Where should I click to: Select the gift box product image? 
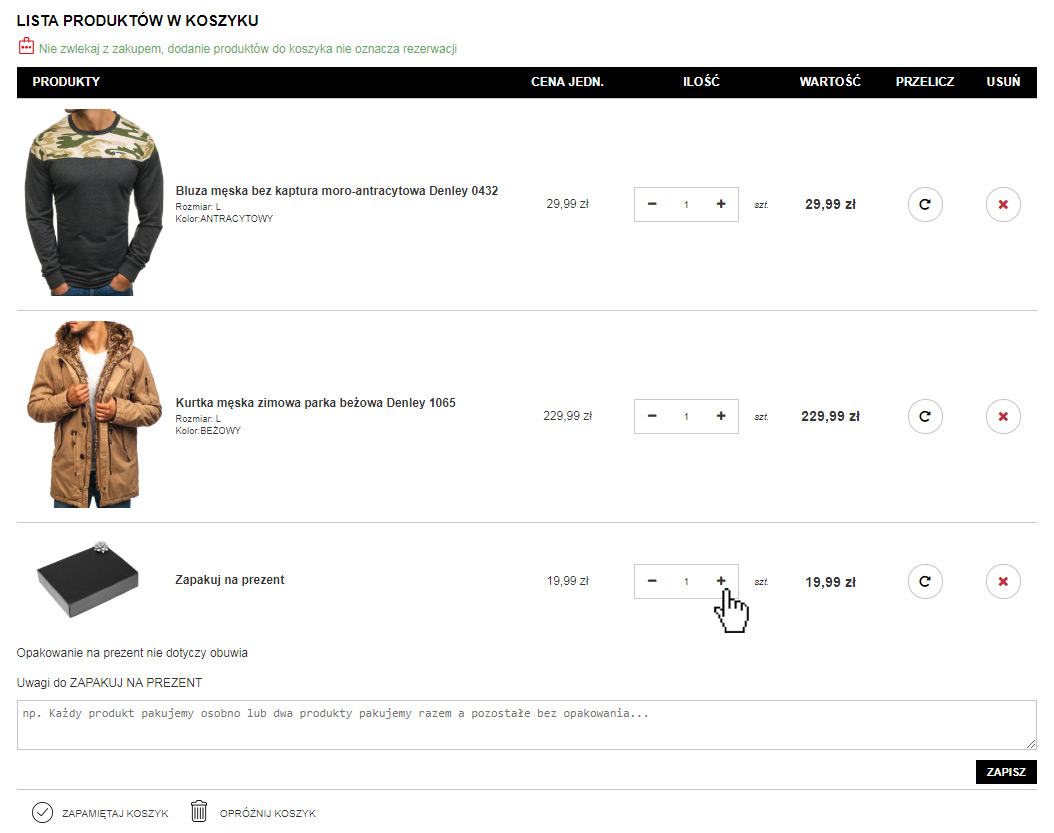pos(87,580)
